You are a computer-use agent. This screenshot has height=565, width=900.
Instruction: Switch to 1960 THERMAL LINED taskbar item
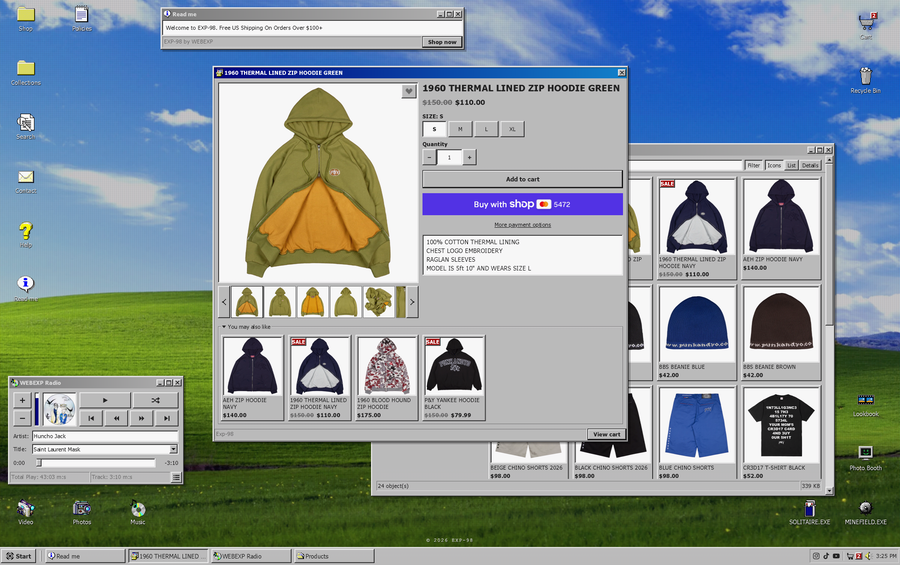tap(169, 556)
